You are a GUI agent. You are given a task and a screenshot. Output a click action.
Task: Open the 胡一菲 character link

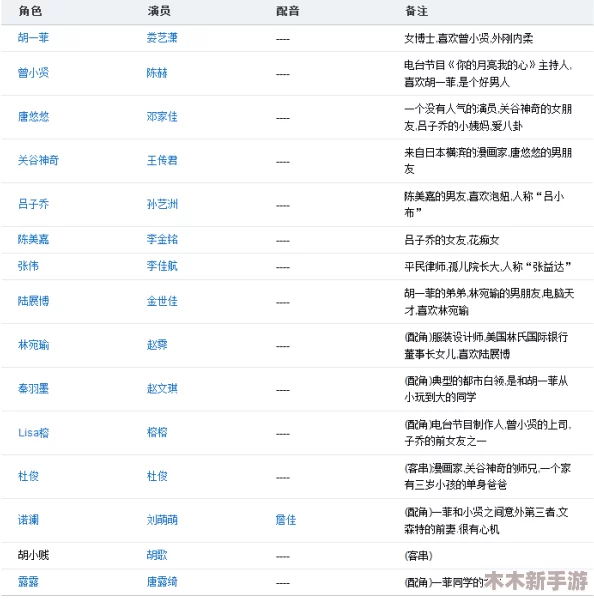33,38
